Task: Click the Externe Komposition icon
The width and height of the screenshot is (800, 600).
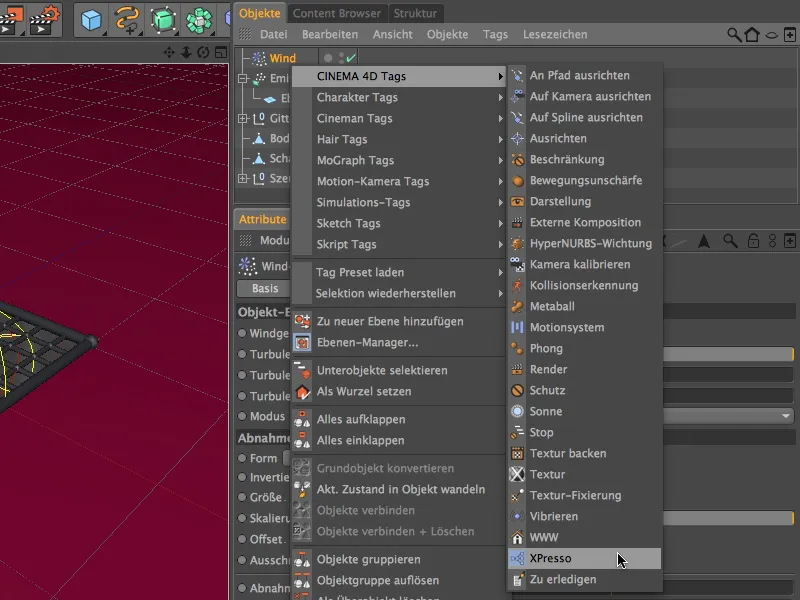Action: (x=517, y=222)
